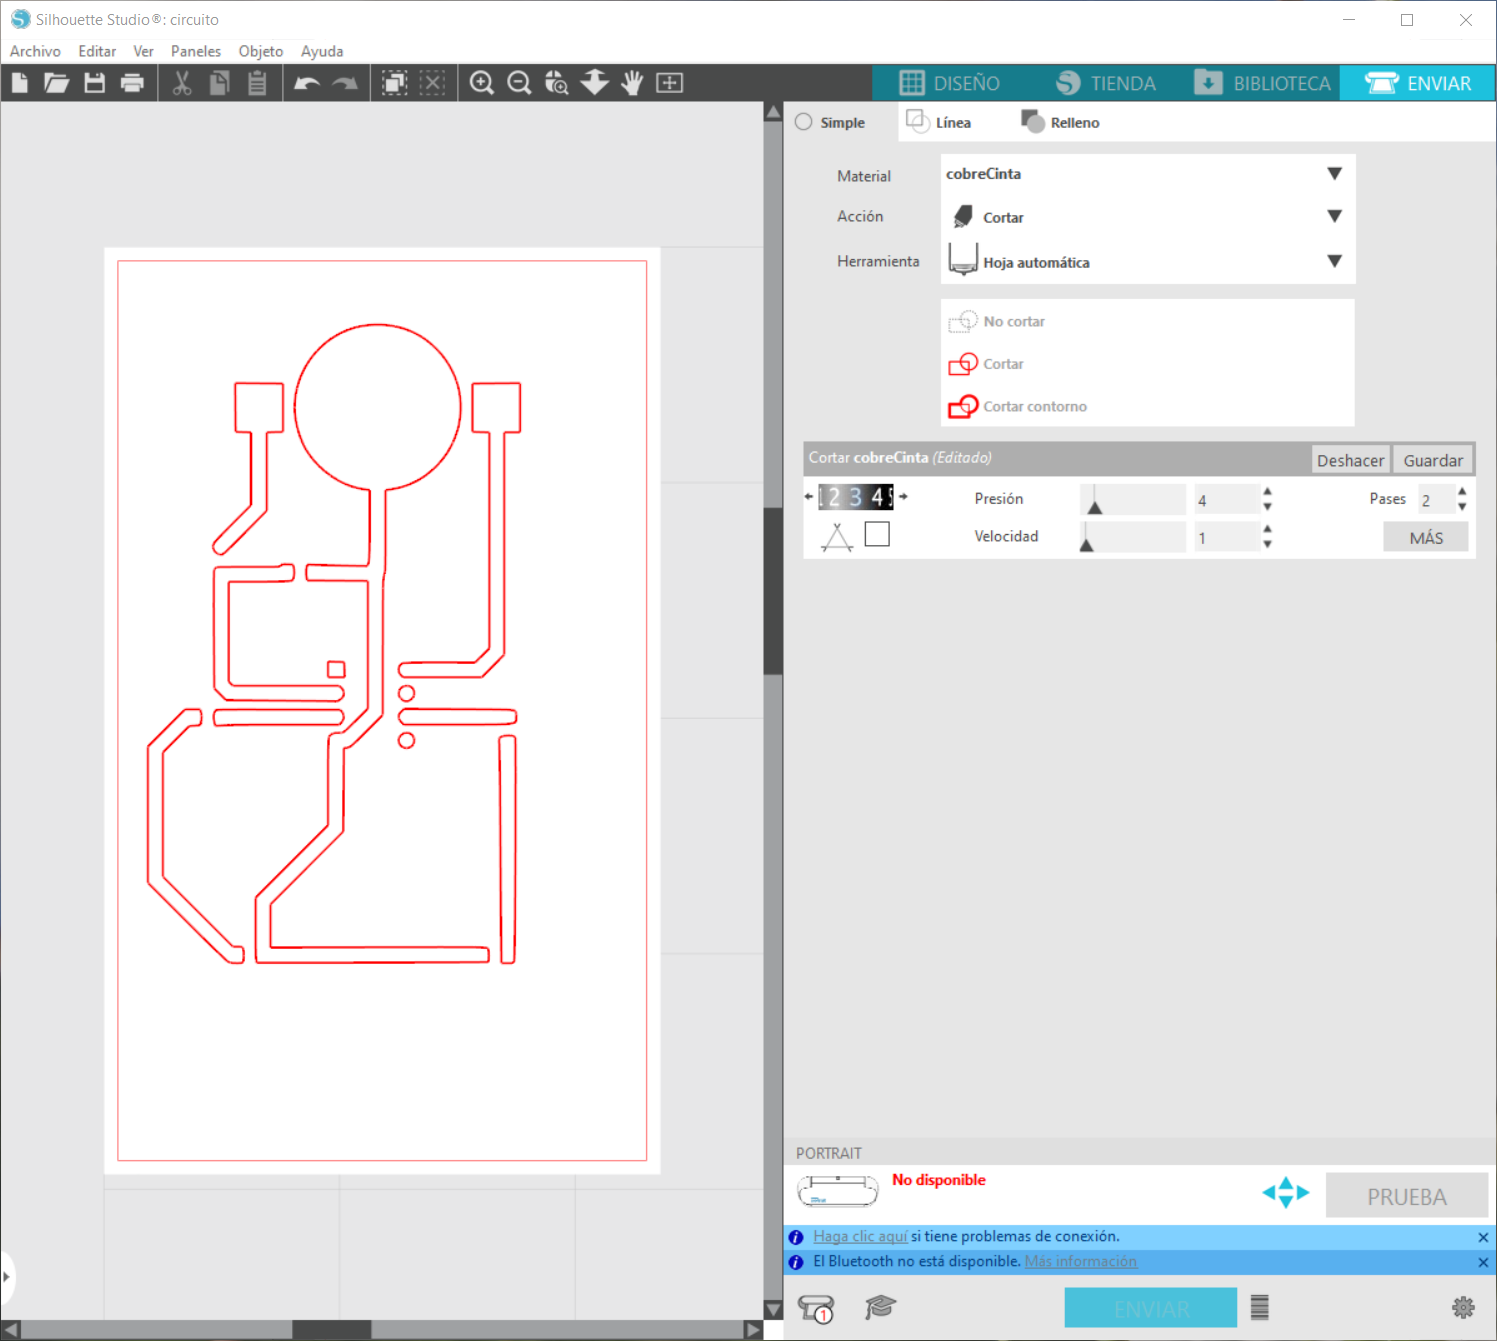Switch to the BIBLIOTECA tab
Viewport: 1497px width, 1341px height.
click(x=1261, y=83)
